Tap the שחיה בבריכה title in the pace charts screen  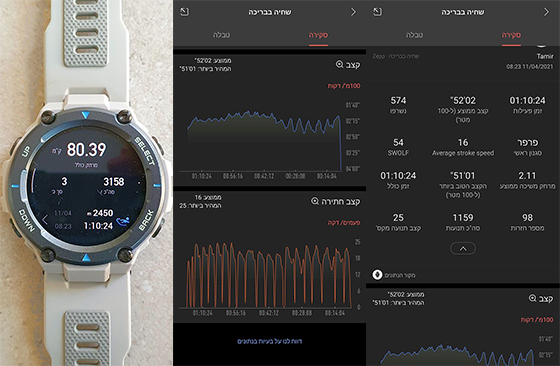pos(270,12)
